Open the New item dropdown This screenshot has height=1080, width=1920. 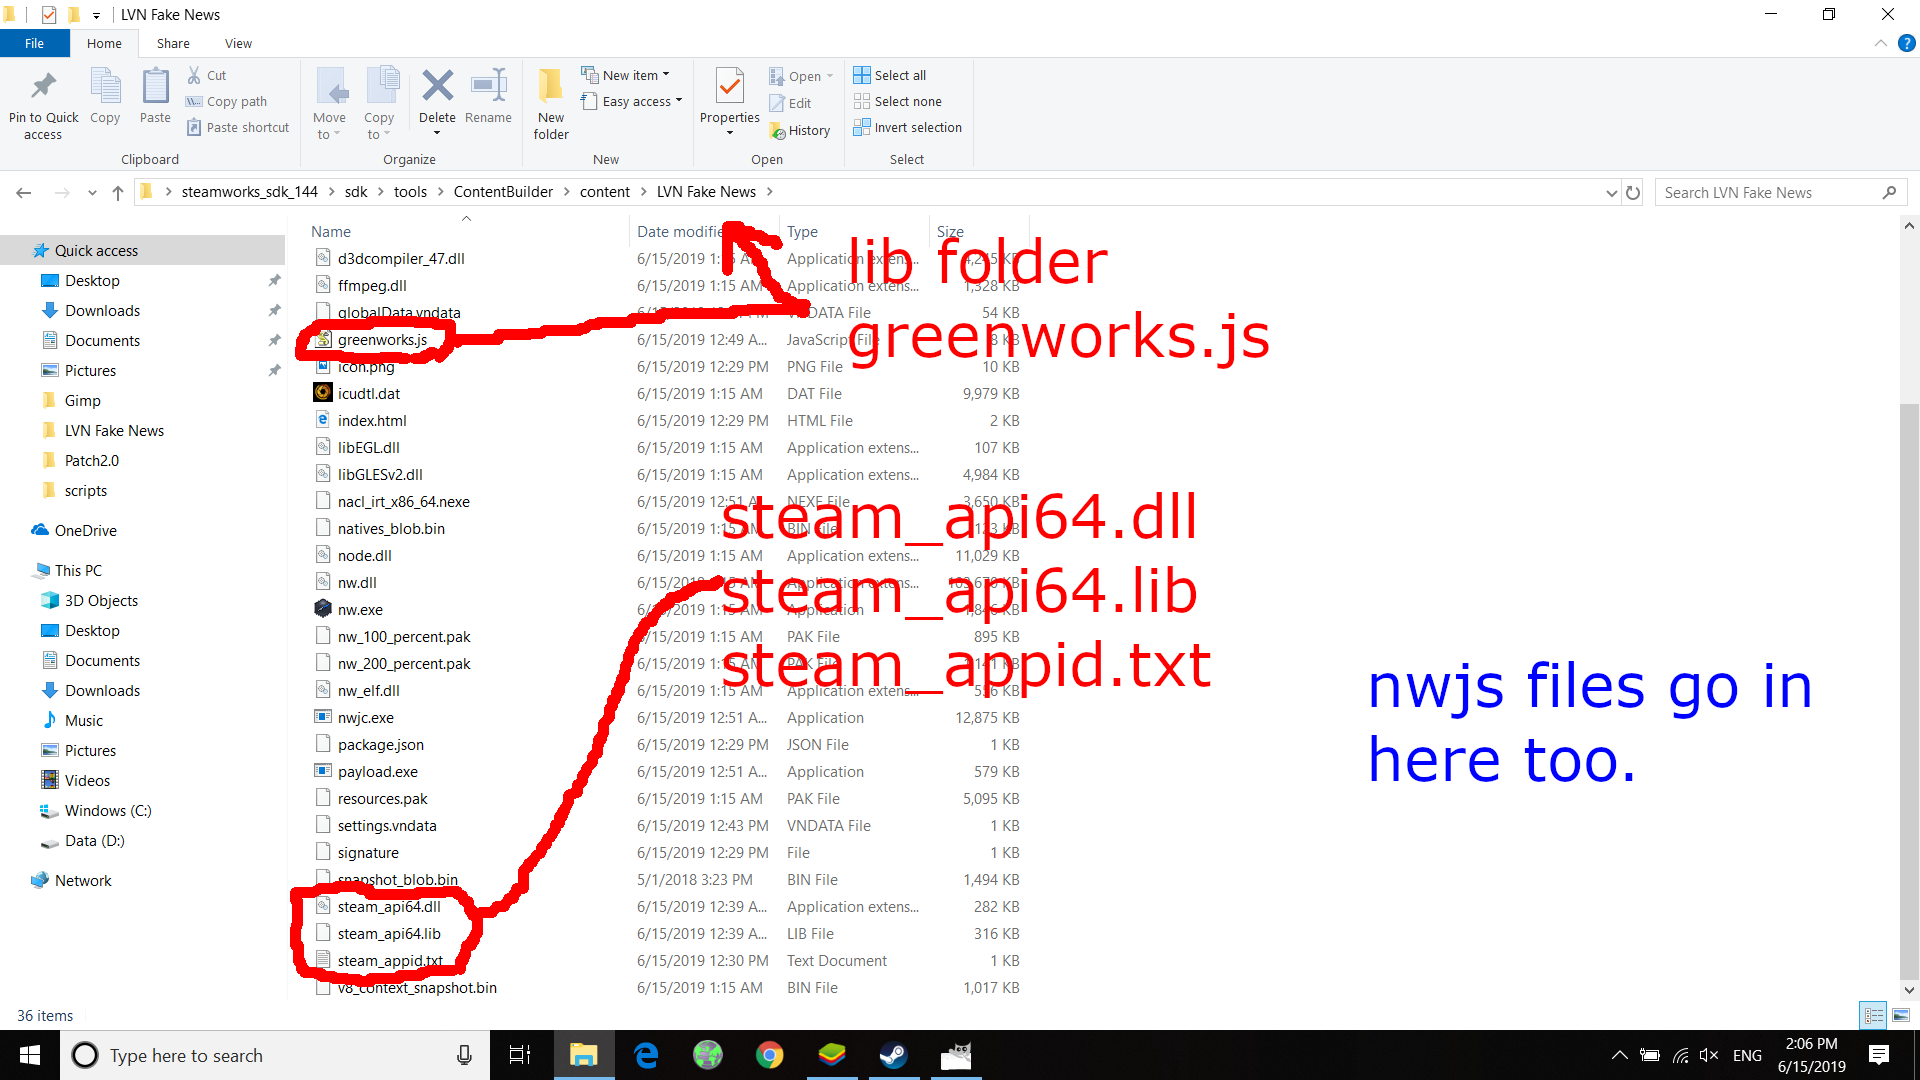[x=626, y=75]
